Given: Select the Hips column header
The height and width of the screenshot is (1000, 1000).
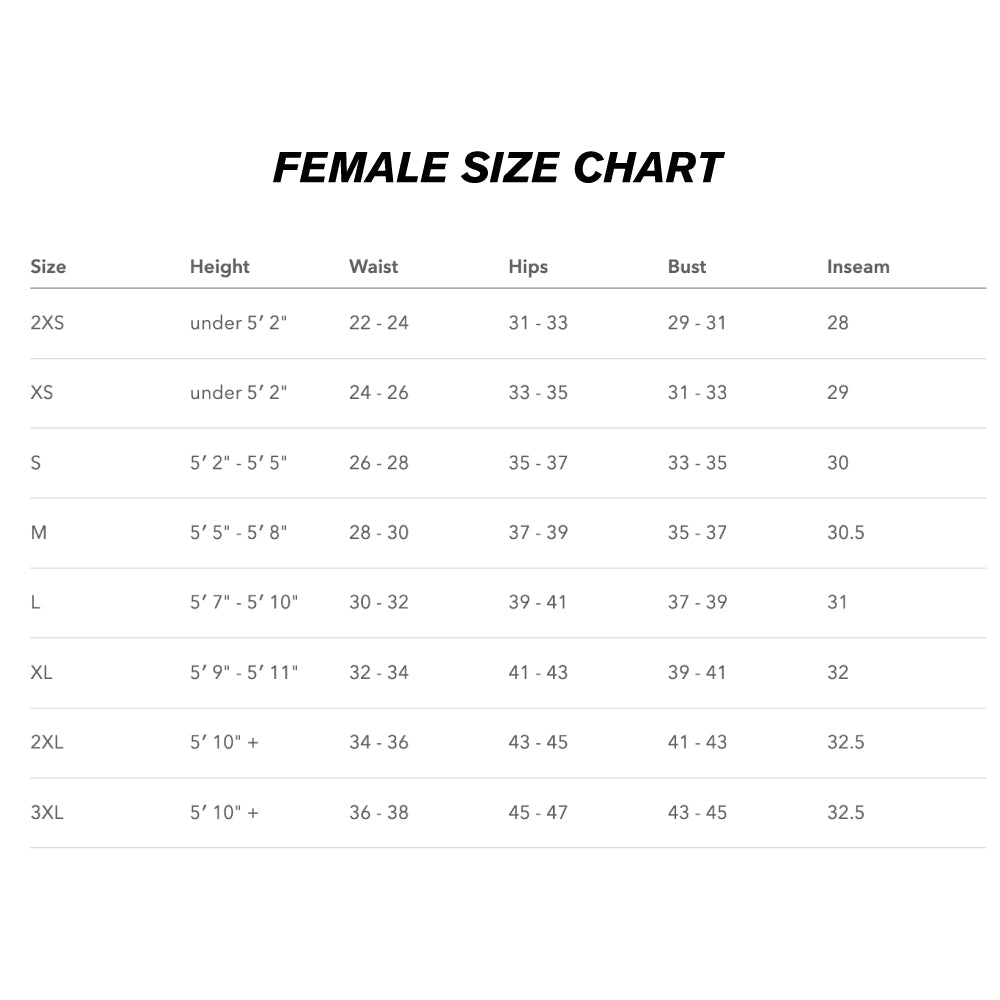Looking at the screenshot, I should point(528,267).
